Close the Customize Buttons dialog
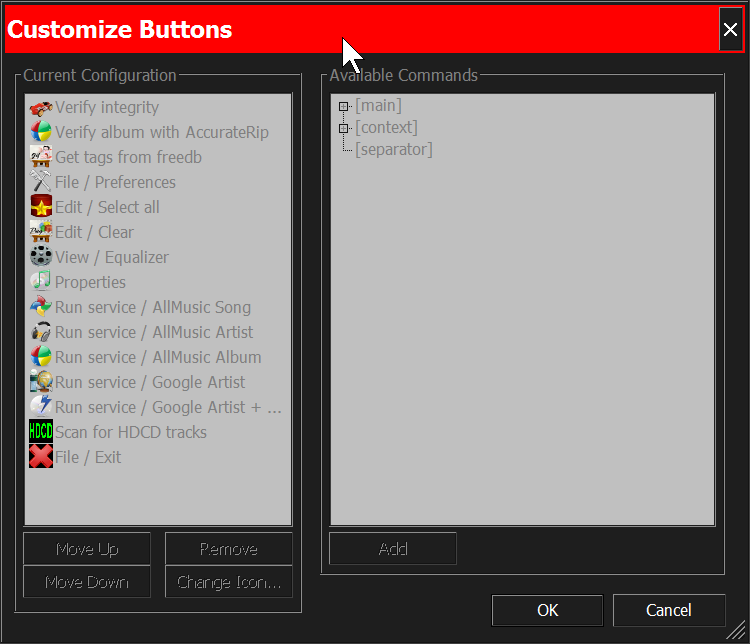The image size is (750, 644). tap(730, 30)
